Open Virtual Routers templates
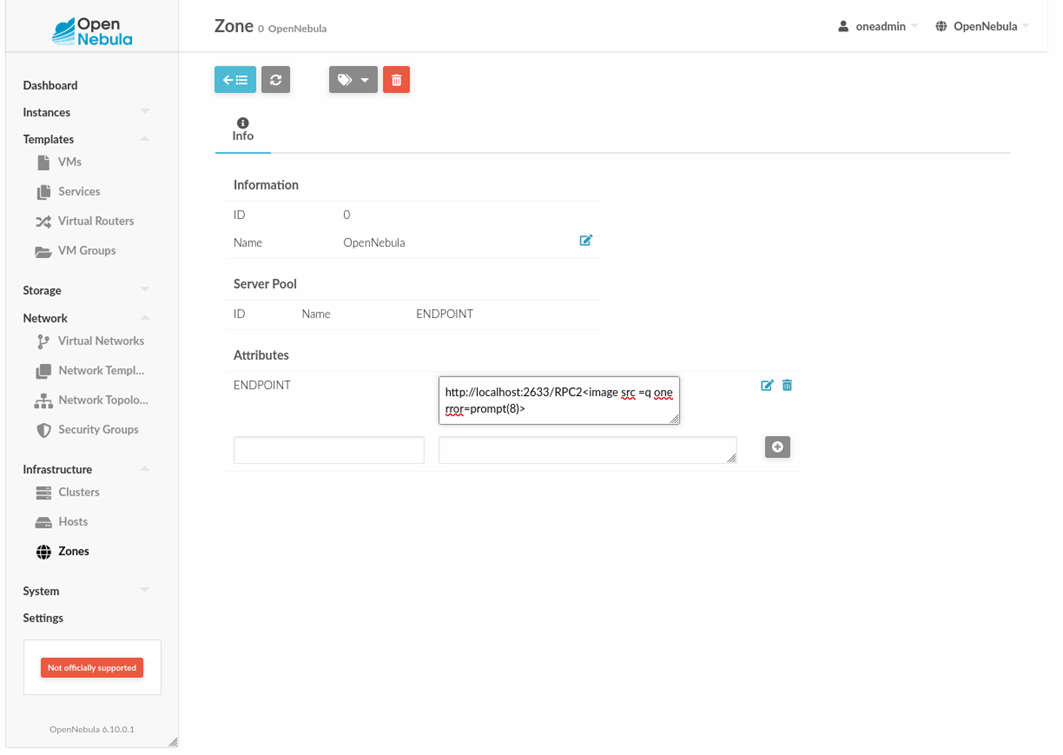 coord(96,221)
